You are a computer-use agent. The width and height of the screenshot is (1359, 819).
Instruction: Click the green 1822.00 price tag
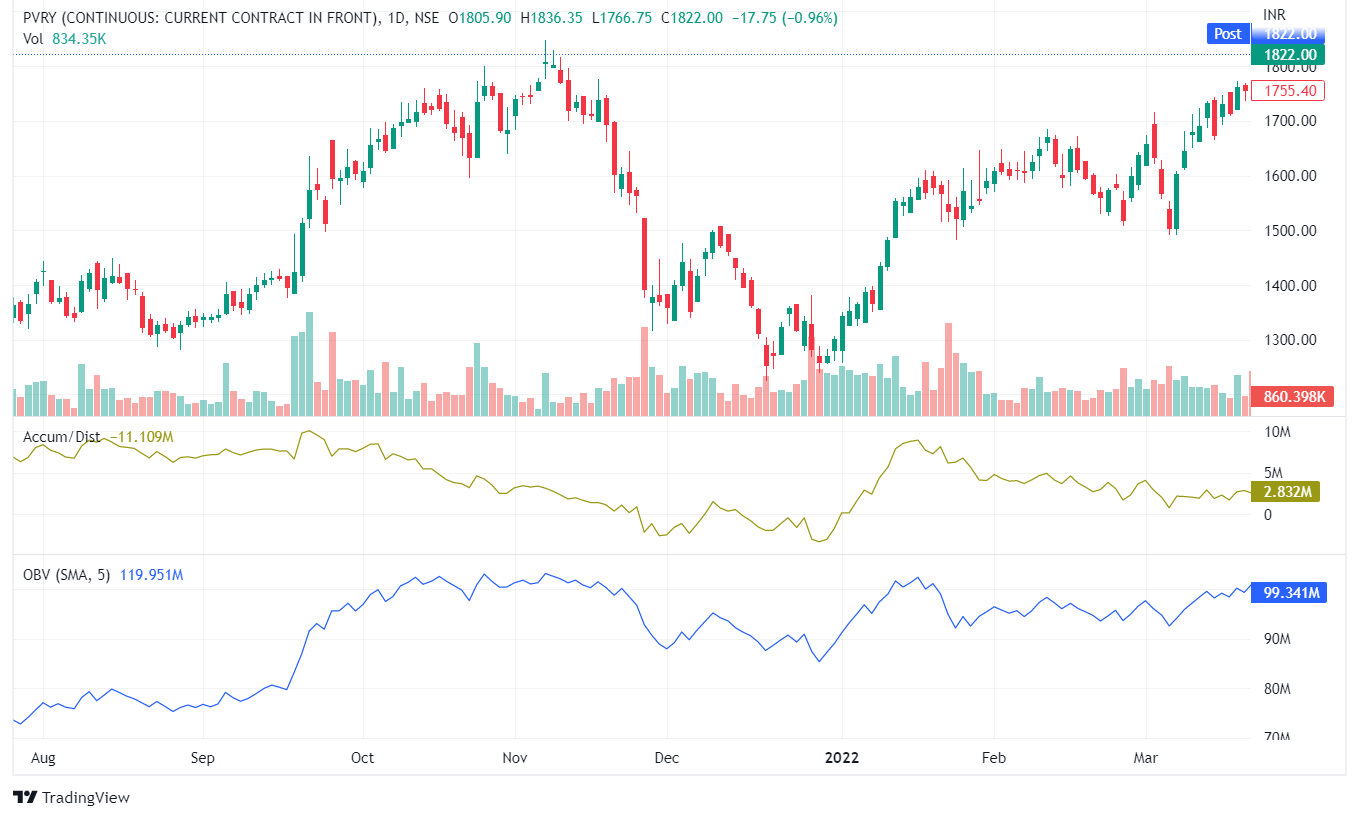click(x=1288, y=55)
